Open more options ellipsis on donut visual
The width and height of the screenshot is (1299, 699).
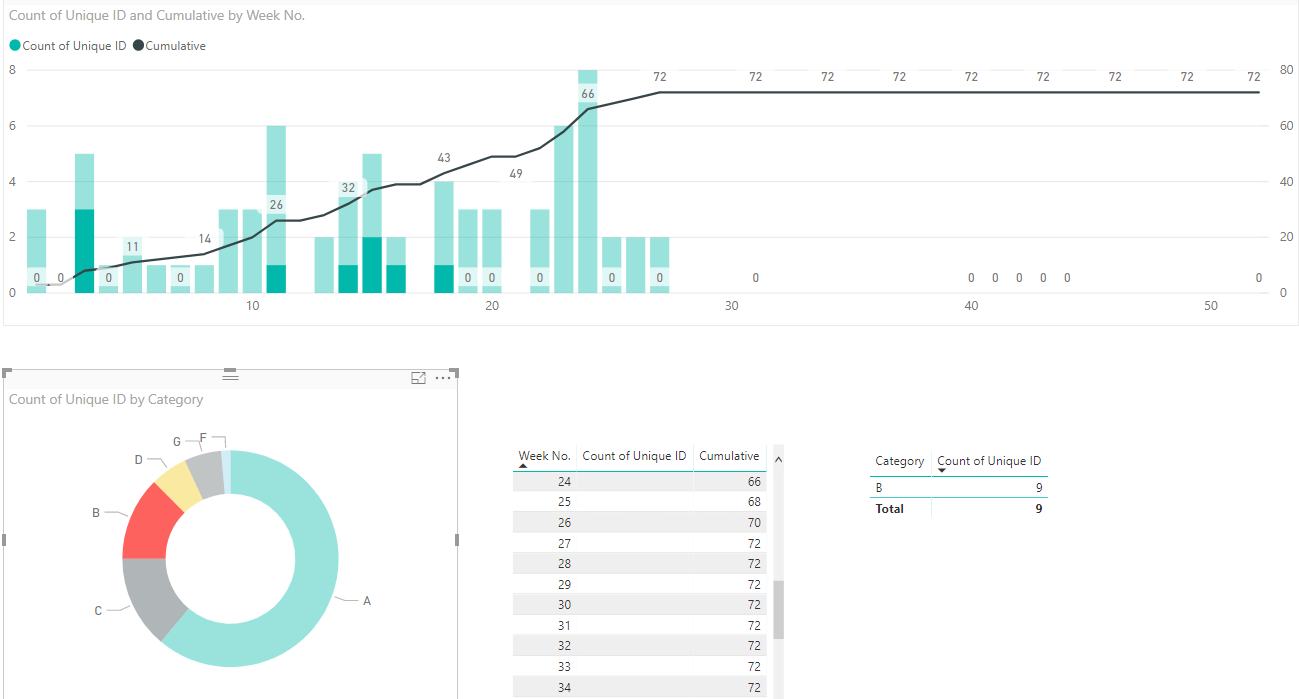pos(443,378)
